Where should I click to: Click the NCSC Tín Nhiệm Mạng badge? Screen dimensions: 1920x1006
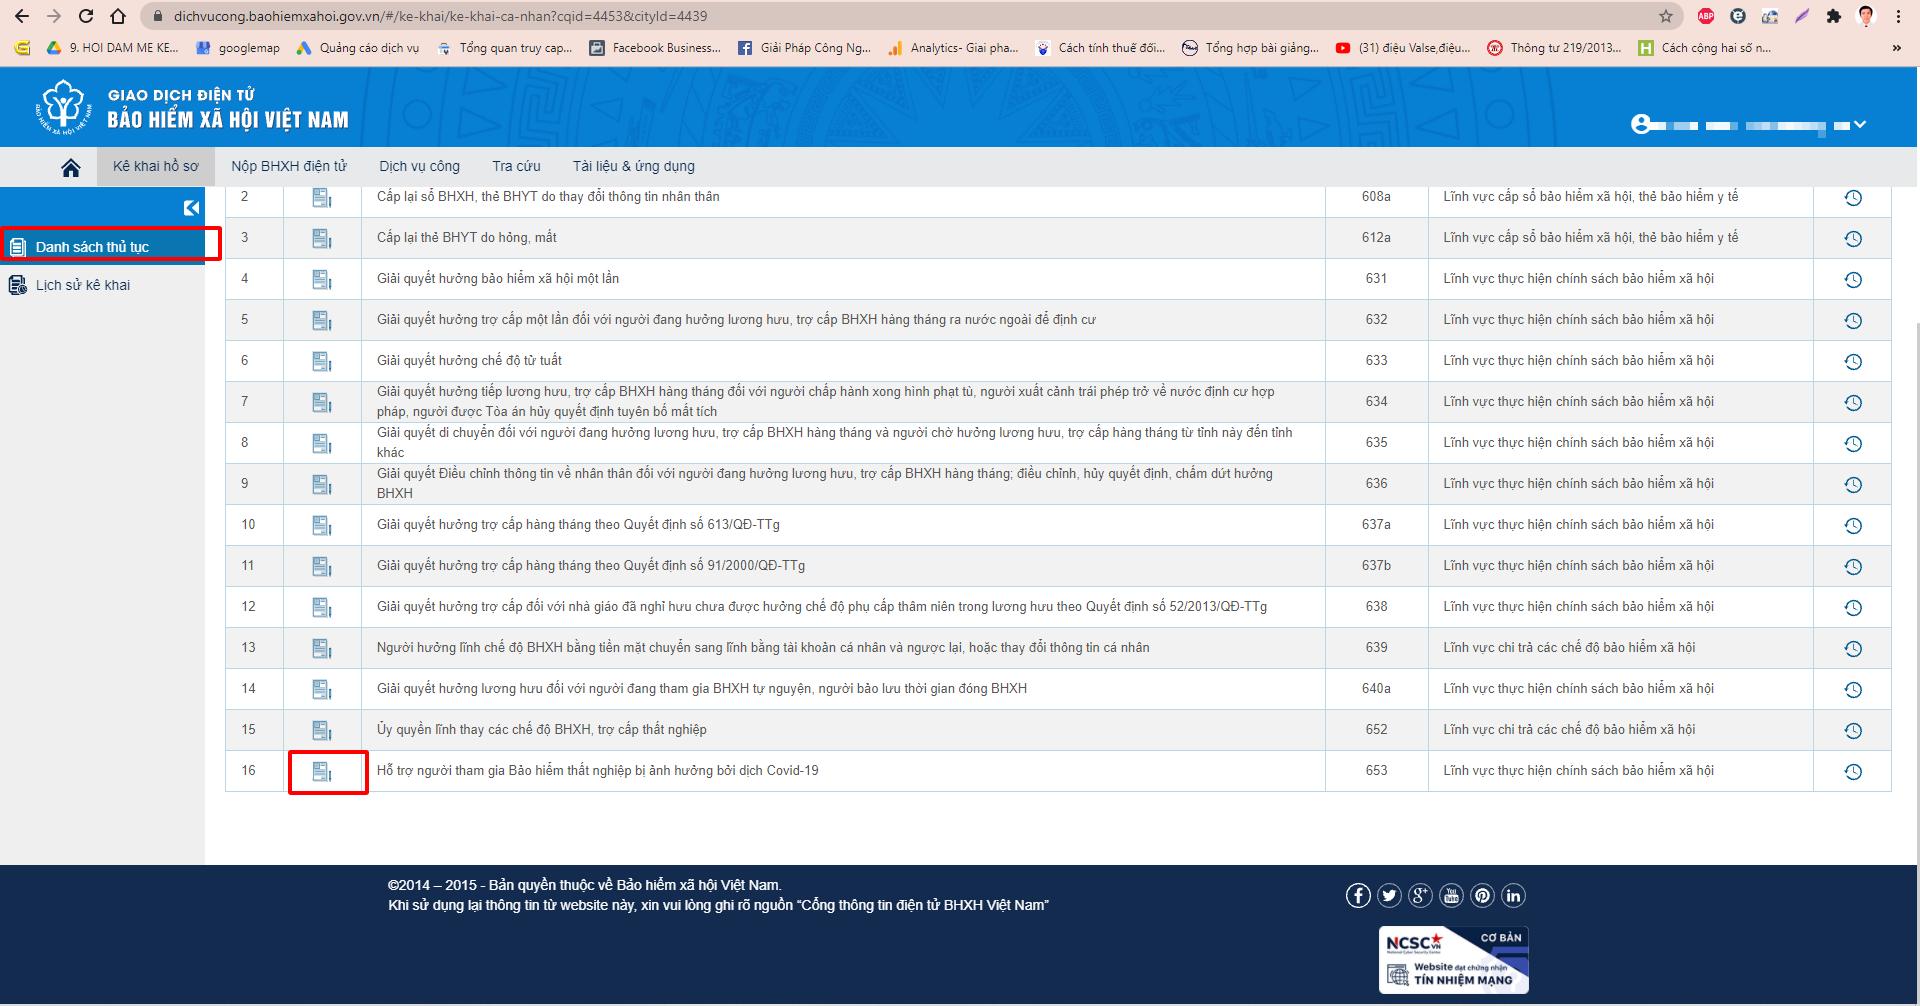pyautogui.click(x=1453, y=960)
